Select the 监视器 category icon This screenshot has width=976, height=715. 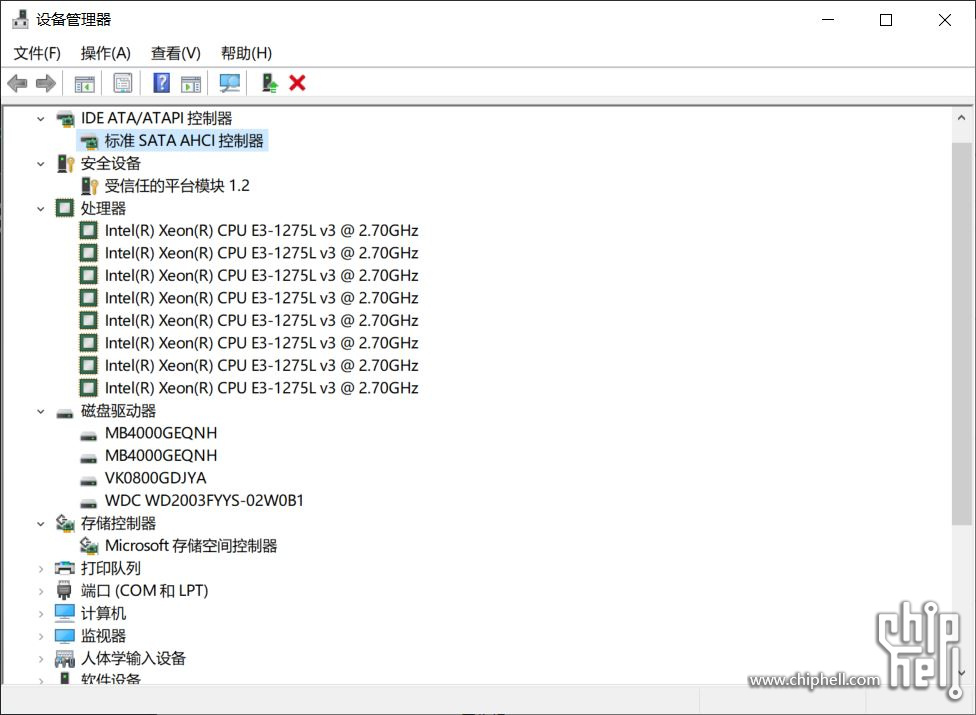click(x=65, y=636)
